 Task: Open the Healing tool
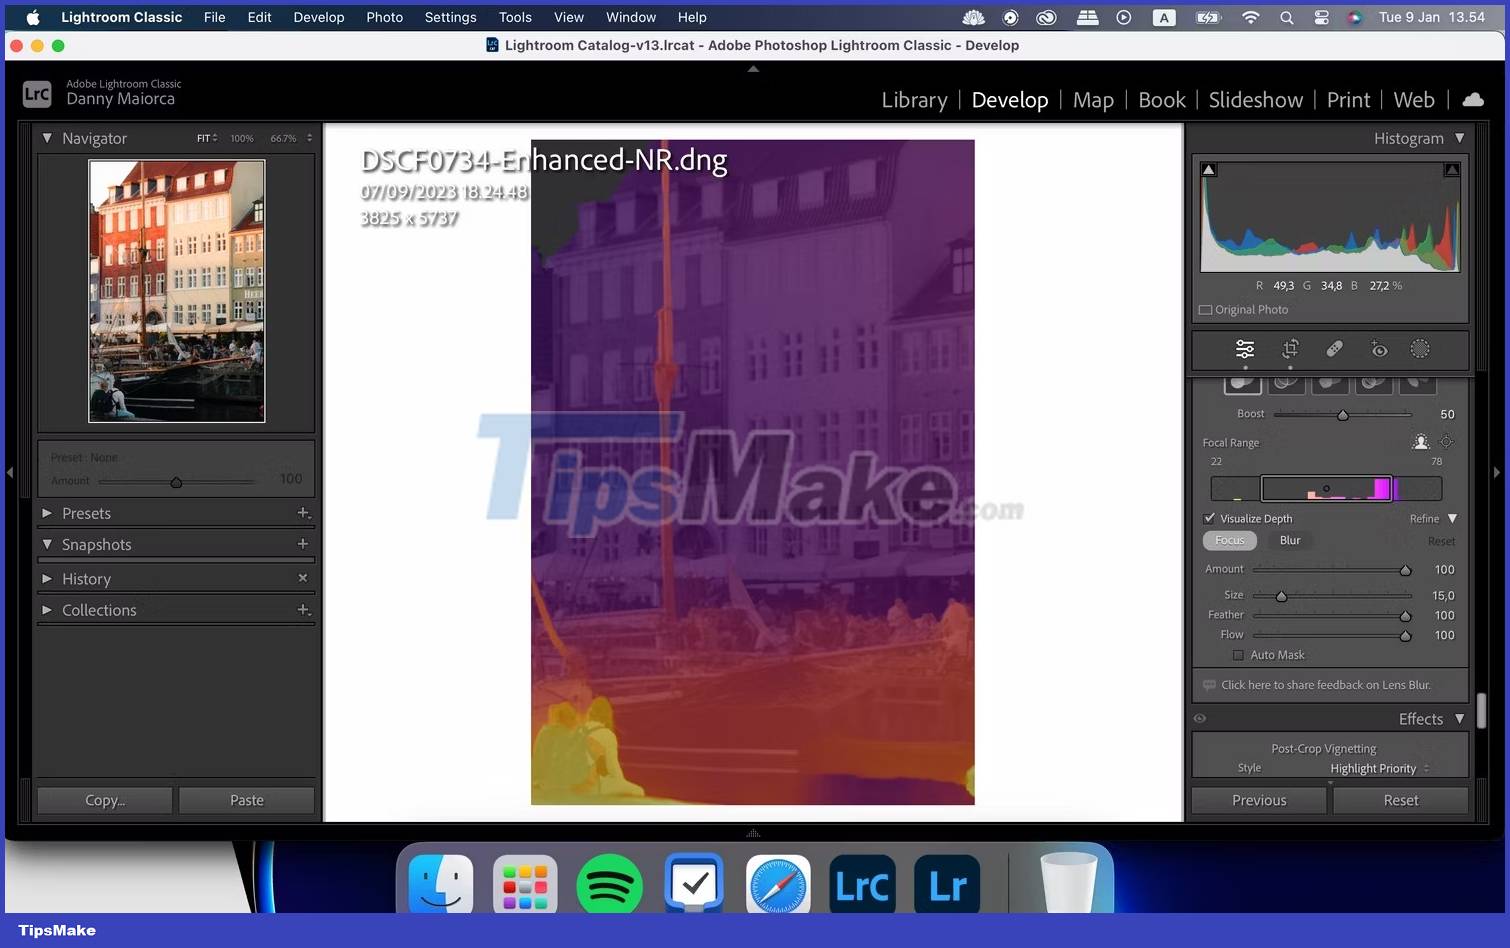pyautogui.click(x=1334, y=349)
